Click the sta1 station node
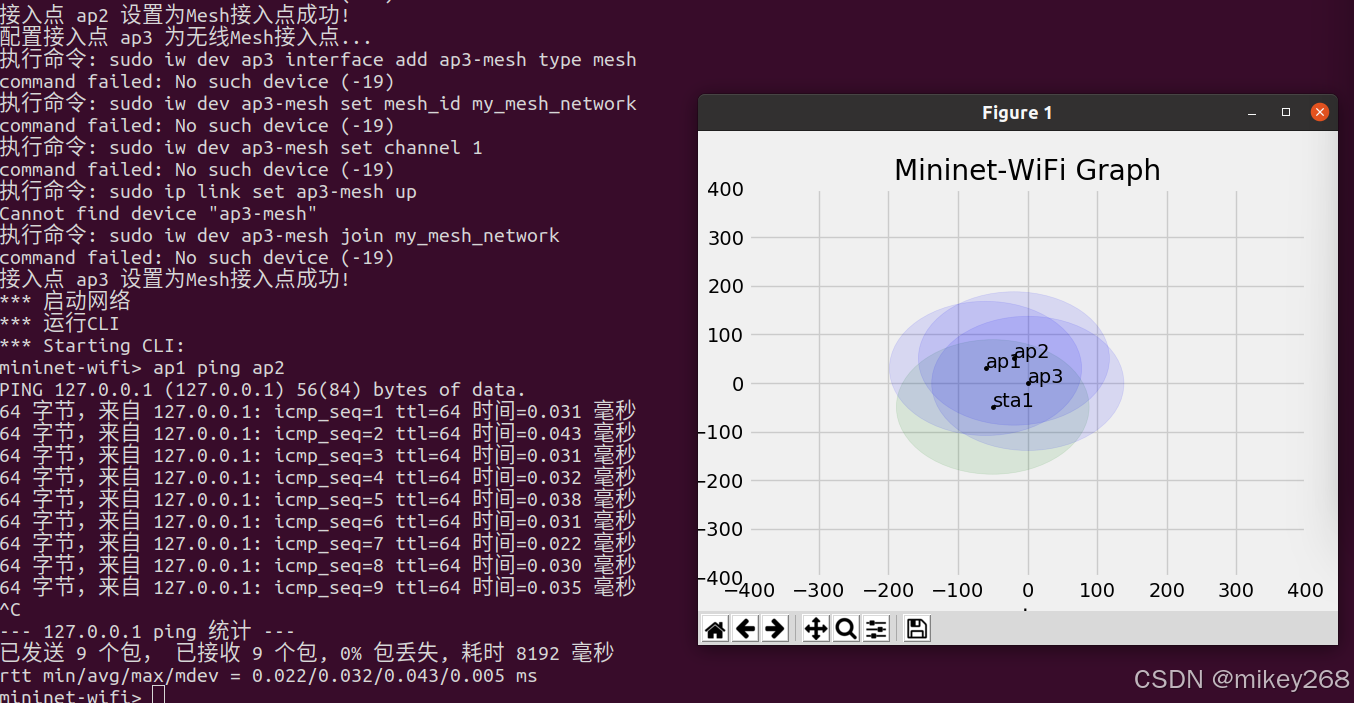This screenshot has height=703, width=1354. [x=1012, y=400]
